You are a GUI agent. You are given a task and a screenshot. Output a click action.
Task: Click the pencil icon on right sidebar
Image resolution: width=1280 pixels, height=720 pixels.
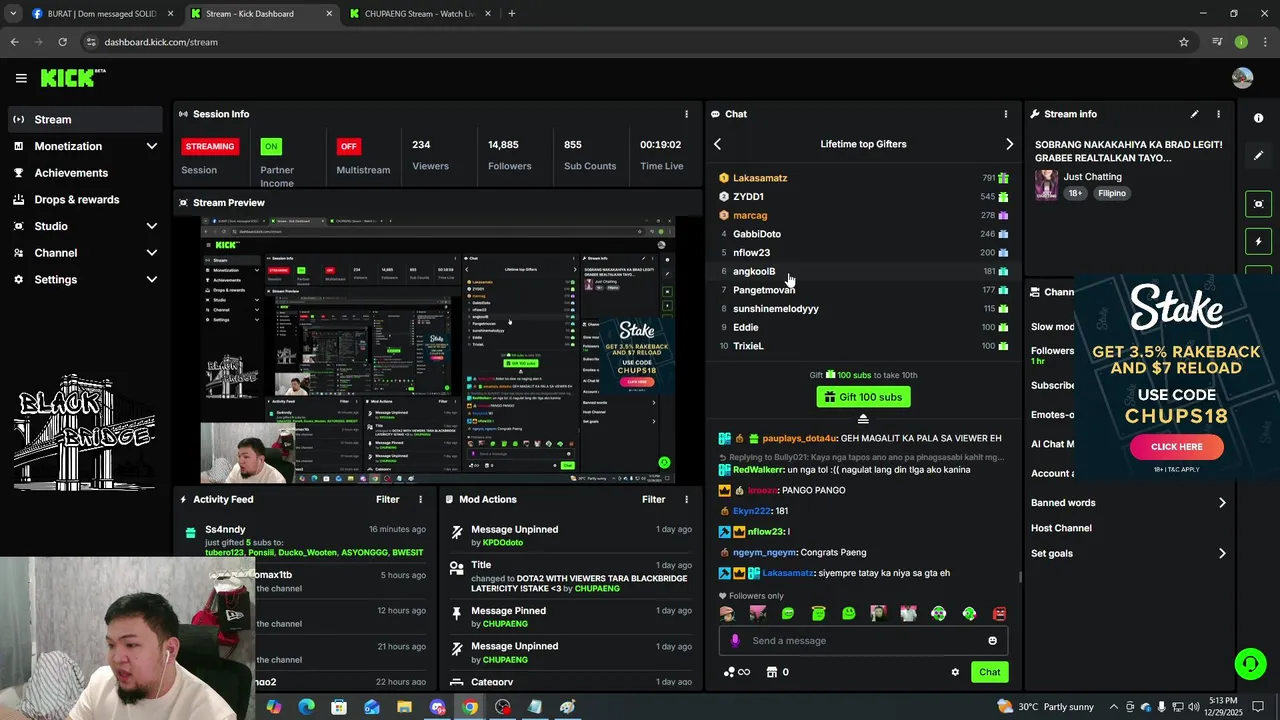tap(1258, 156)
